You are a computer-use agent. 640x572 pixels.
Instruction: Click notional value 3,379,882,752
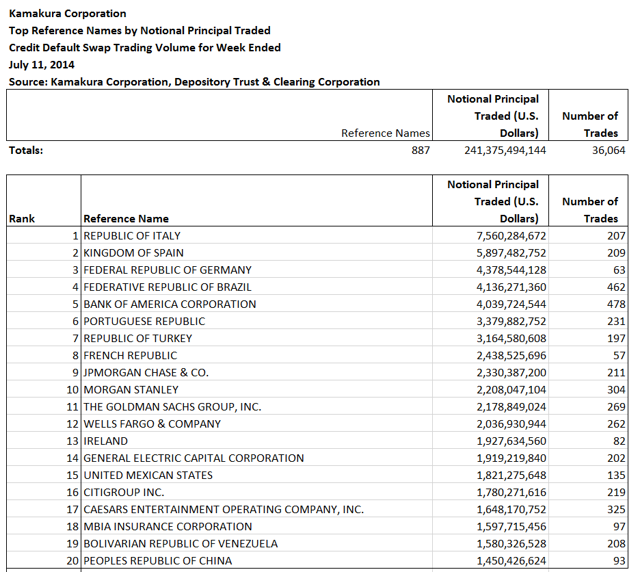tap(511, 322)
